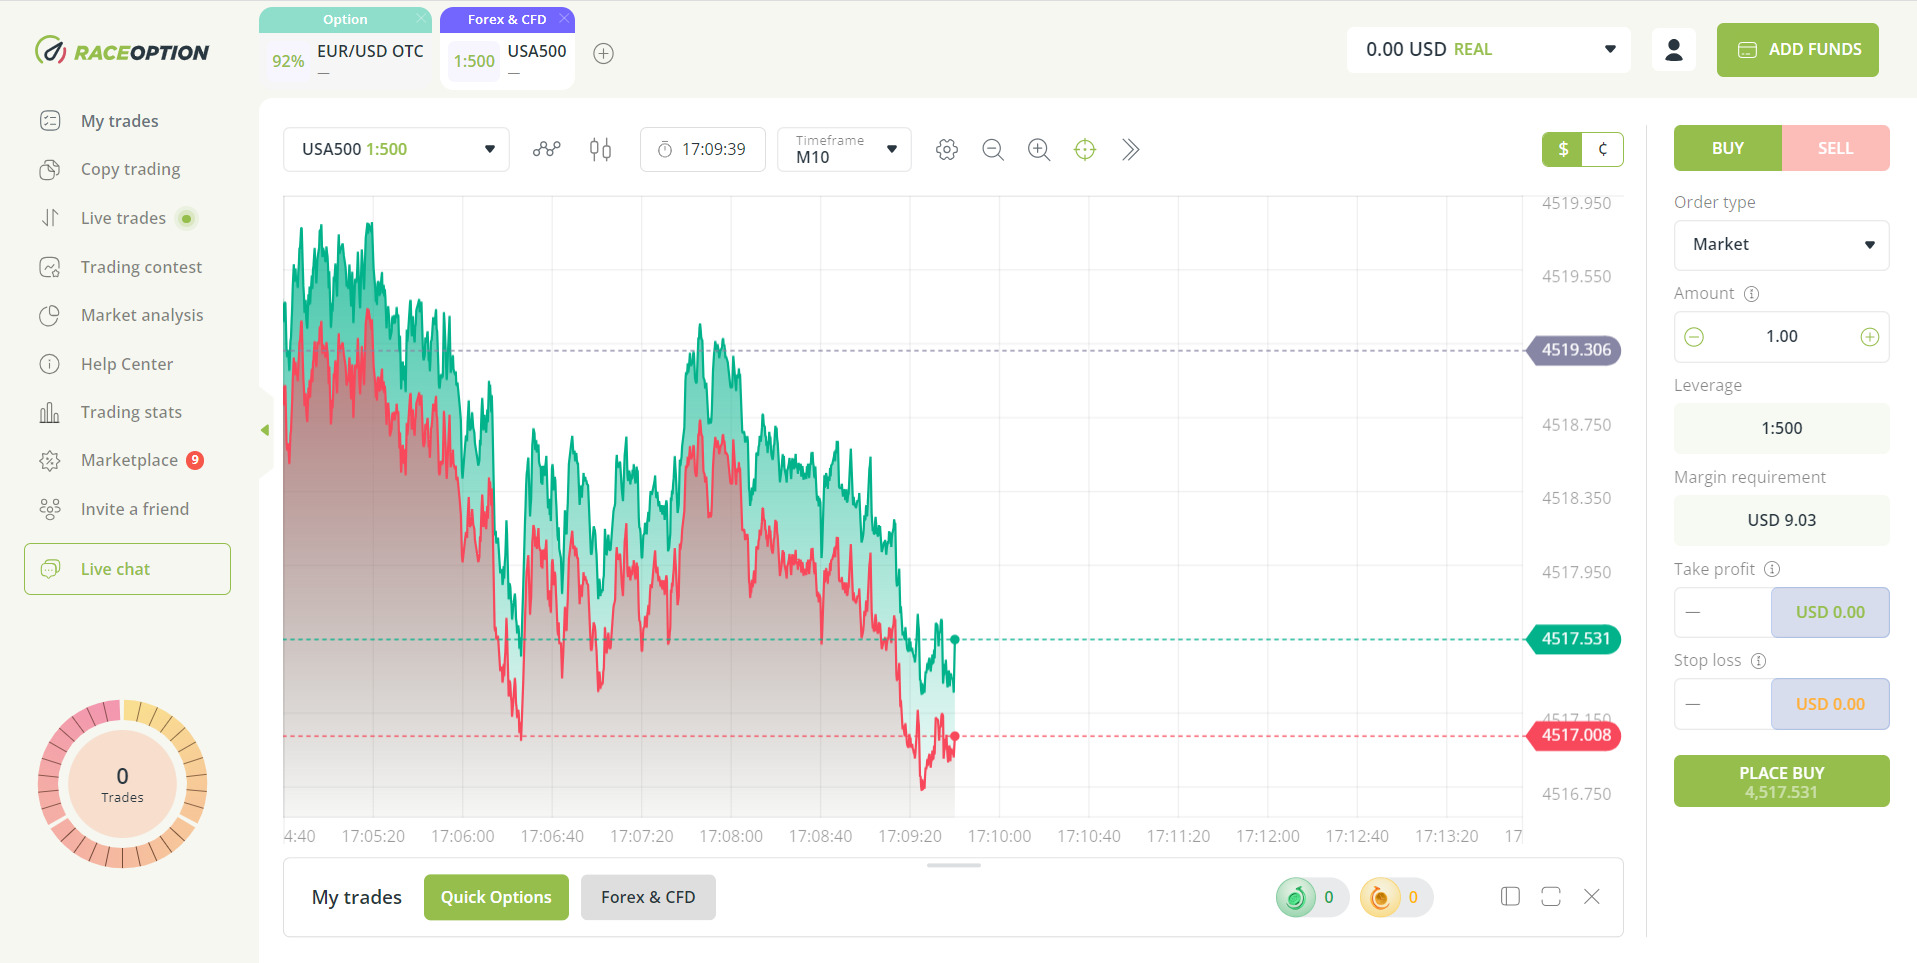Viewport: 1917px width, 963px height.
Task: Switch to SELL mode
Action: click(1836, 148)
